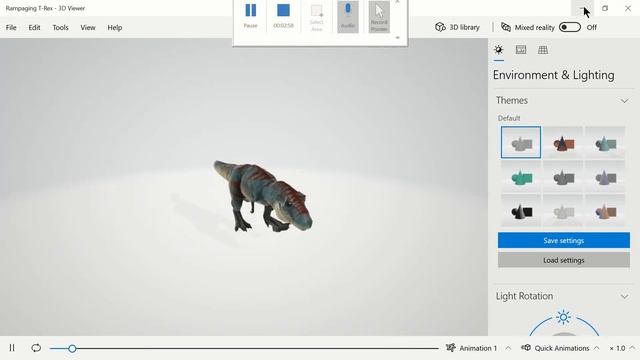Click the Select Area recorder button
The height and width of the screenshot is (360, 640).
317,17
